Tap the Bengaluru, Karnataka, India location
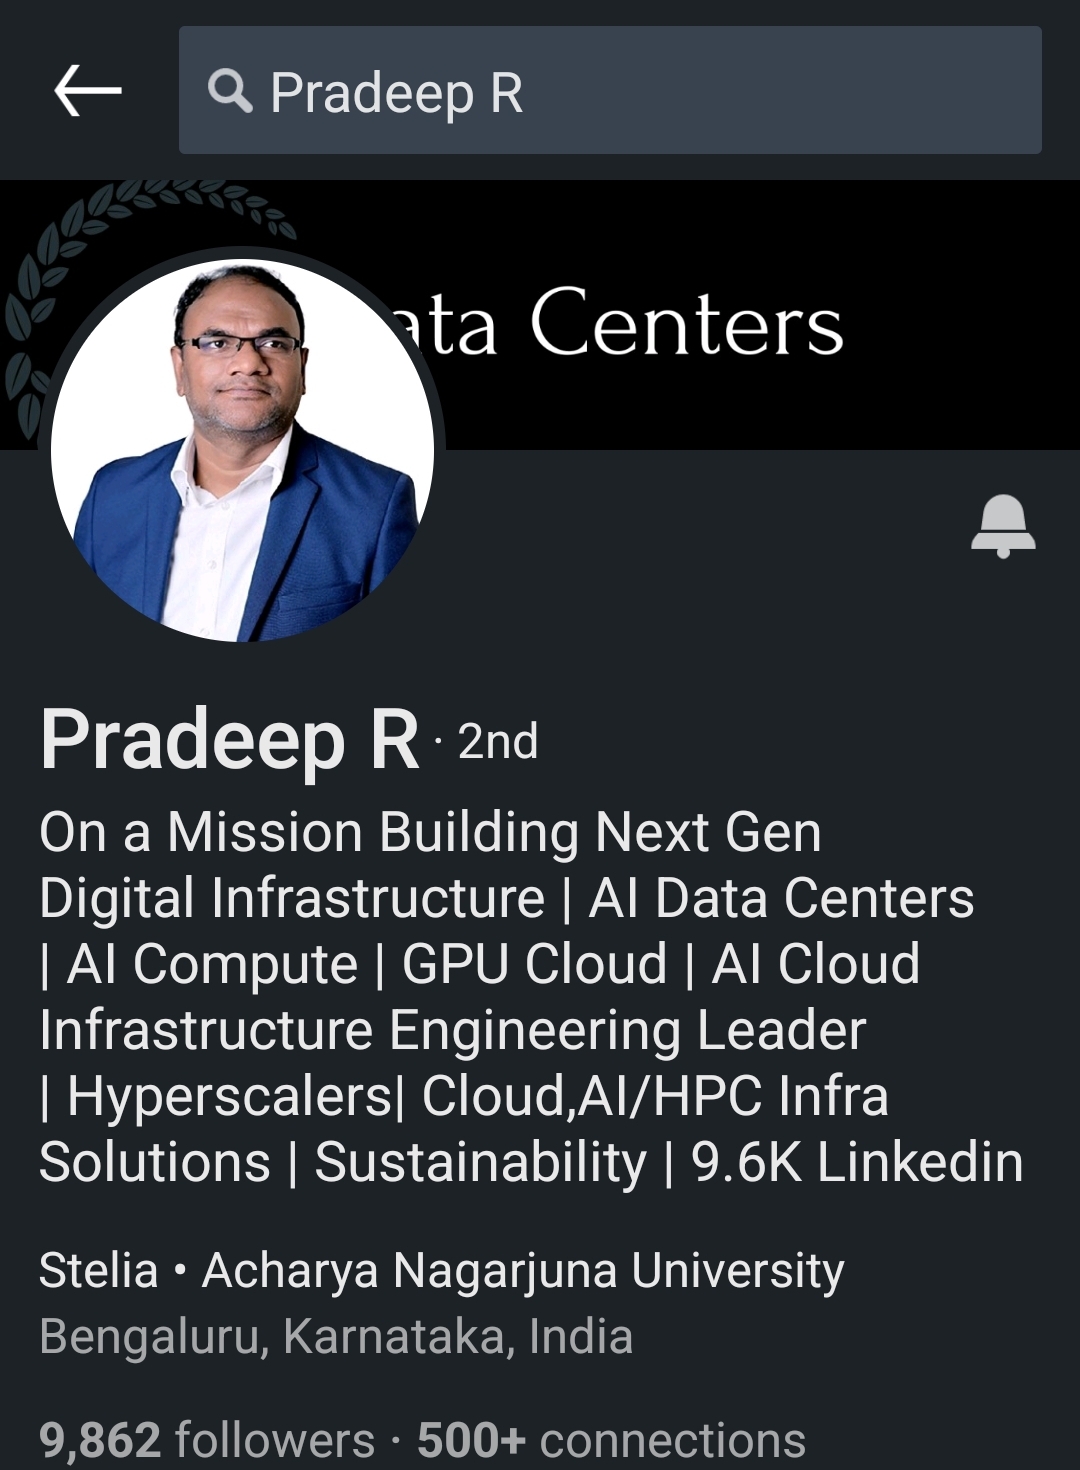1080x1470 pixels. pyautogui.click(x=336, y=1337)
